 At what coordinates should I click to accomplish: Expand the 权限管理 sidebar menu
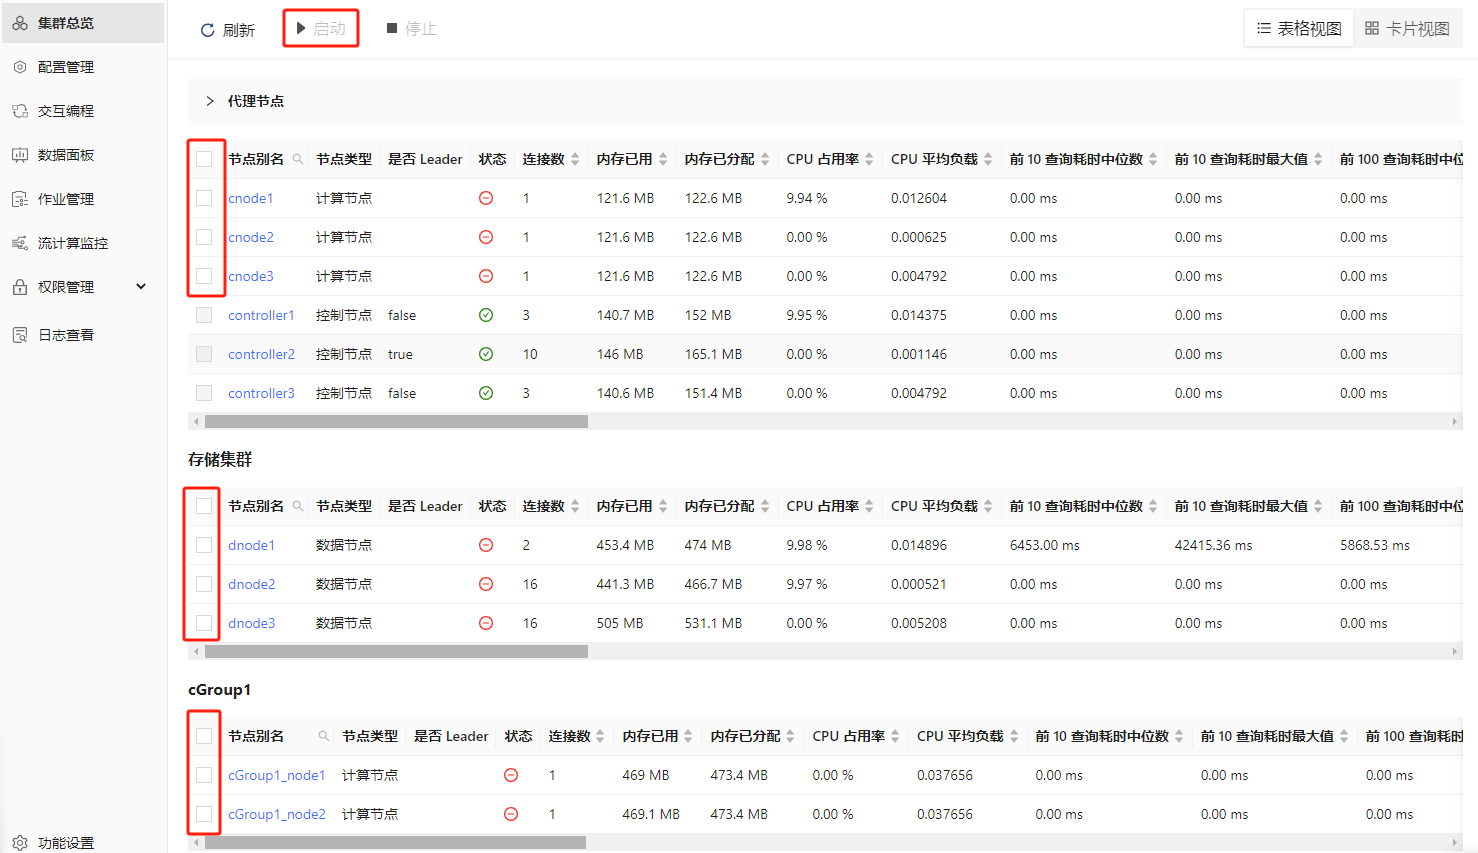(141, 287)
